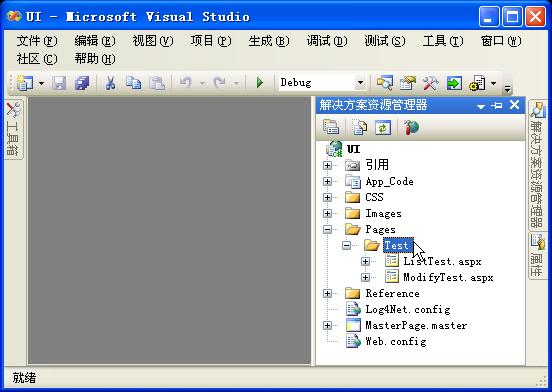The width and height of the screenshot is (552, 392).
Task: Click Solution Explorer Properties icon
Action: click(x=331, y=127)
